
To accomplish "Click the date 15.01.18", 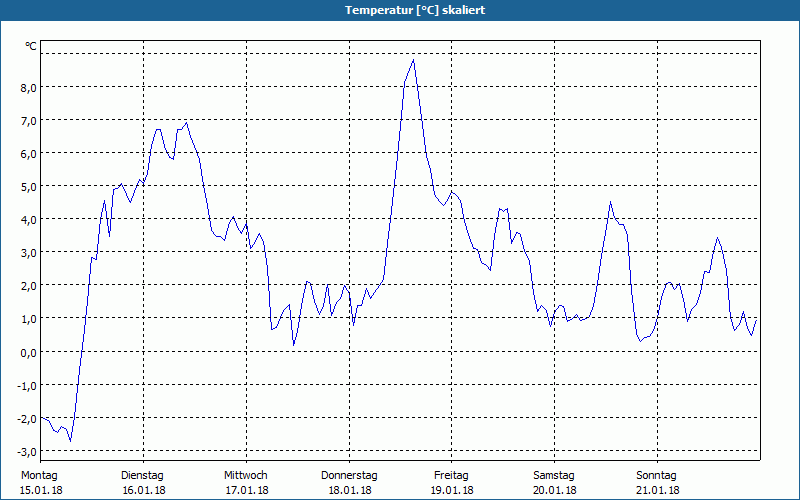I will (41, 490).
